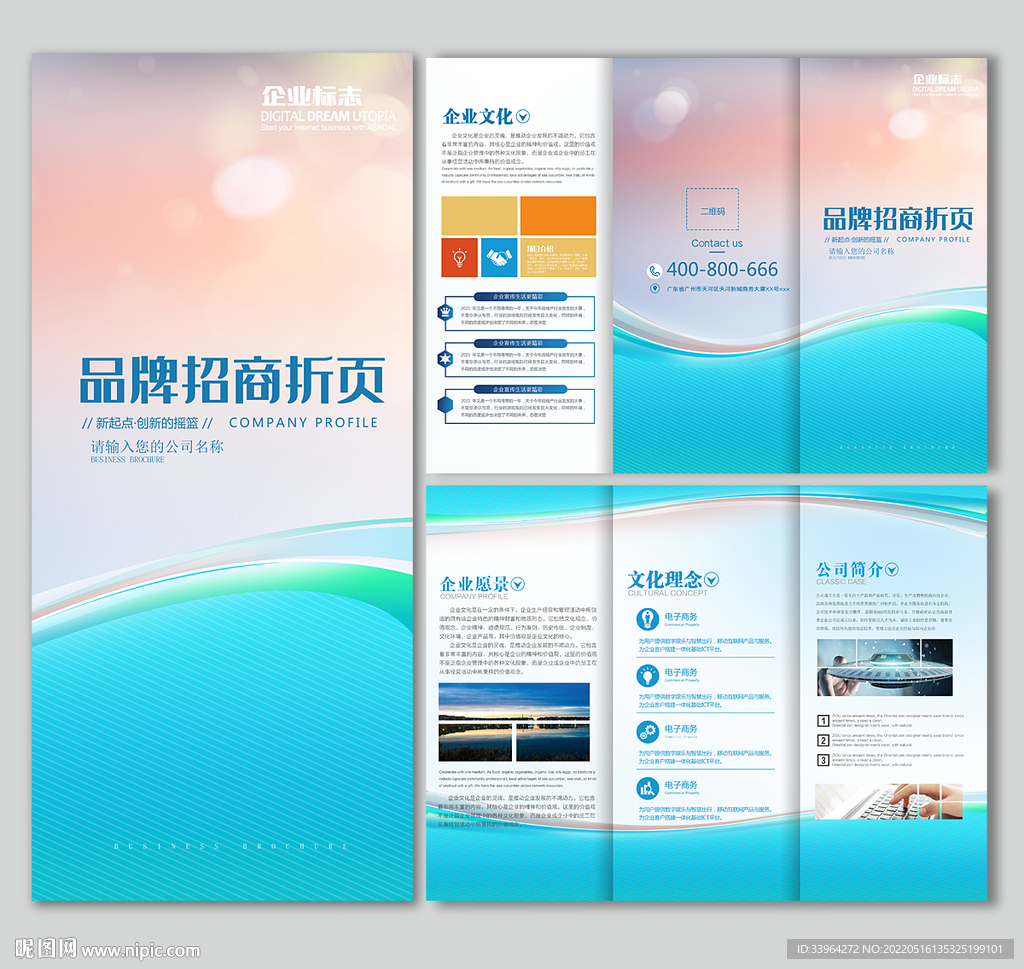Click the dashed 二维码 QR code placeholder
Screen dimensions: 1024x969
712,209
